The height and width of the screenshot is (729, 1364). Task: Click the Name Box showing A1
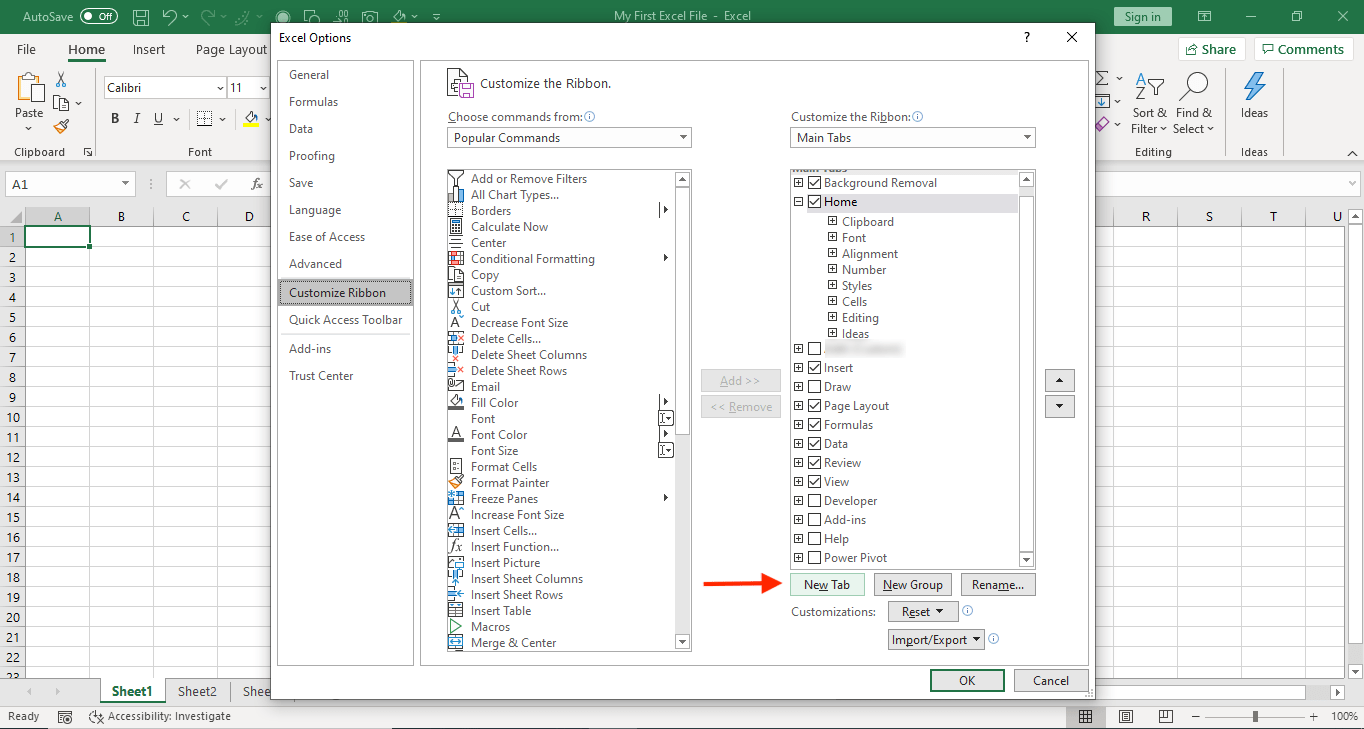point(70,184)
